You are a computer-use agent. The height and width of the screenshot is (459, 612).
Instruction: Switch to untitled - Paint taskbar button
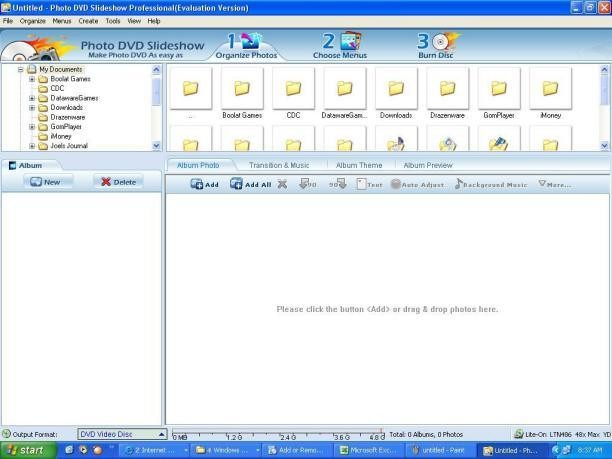point(439,450)
